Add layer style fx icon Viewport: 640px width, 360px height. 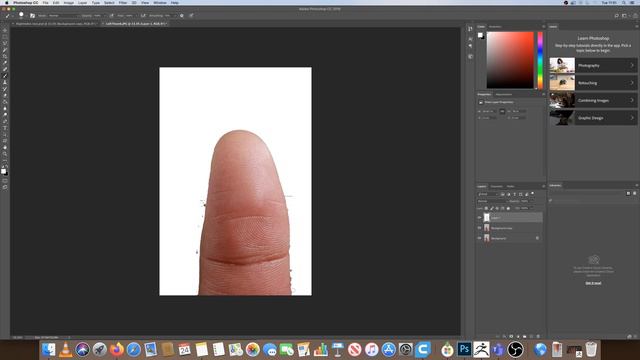[504, 336]
